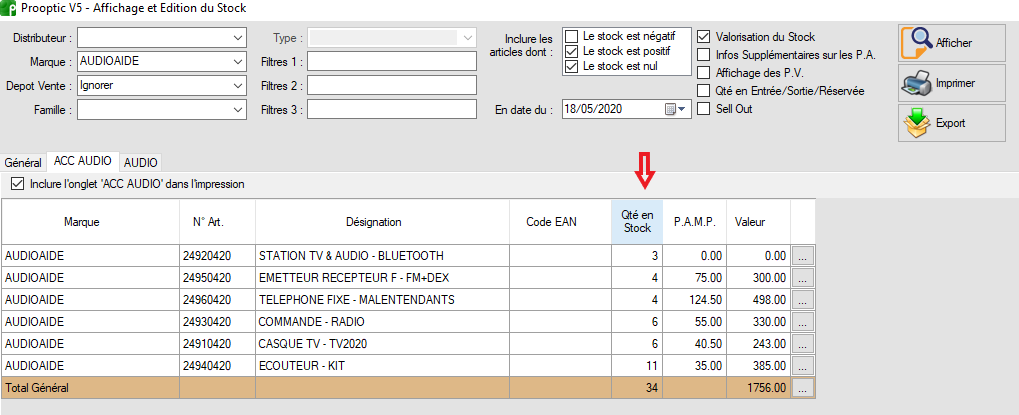1019x415 pixels.
Task: Click total value 1756.00
Action: [767, 388]
